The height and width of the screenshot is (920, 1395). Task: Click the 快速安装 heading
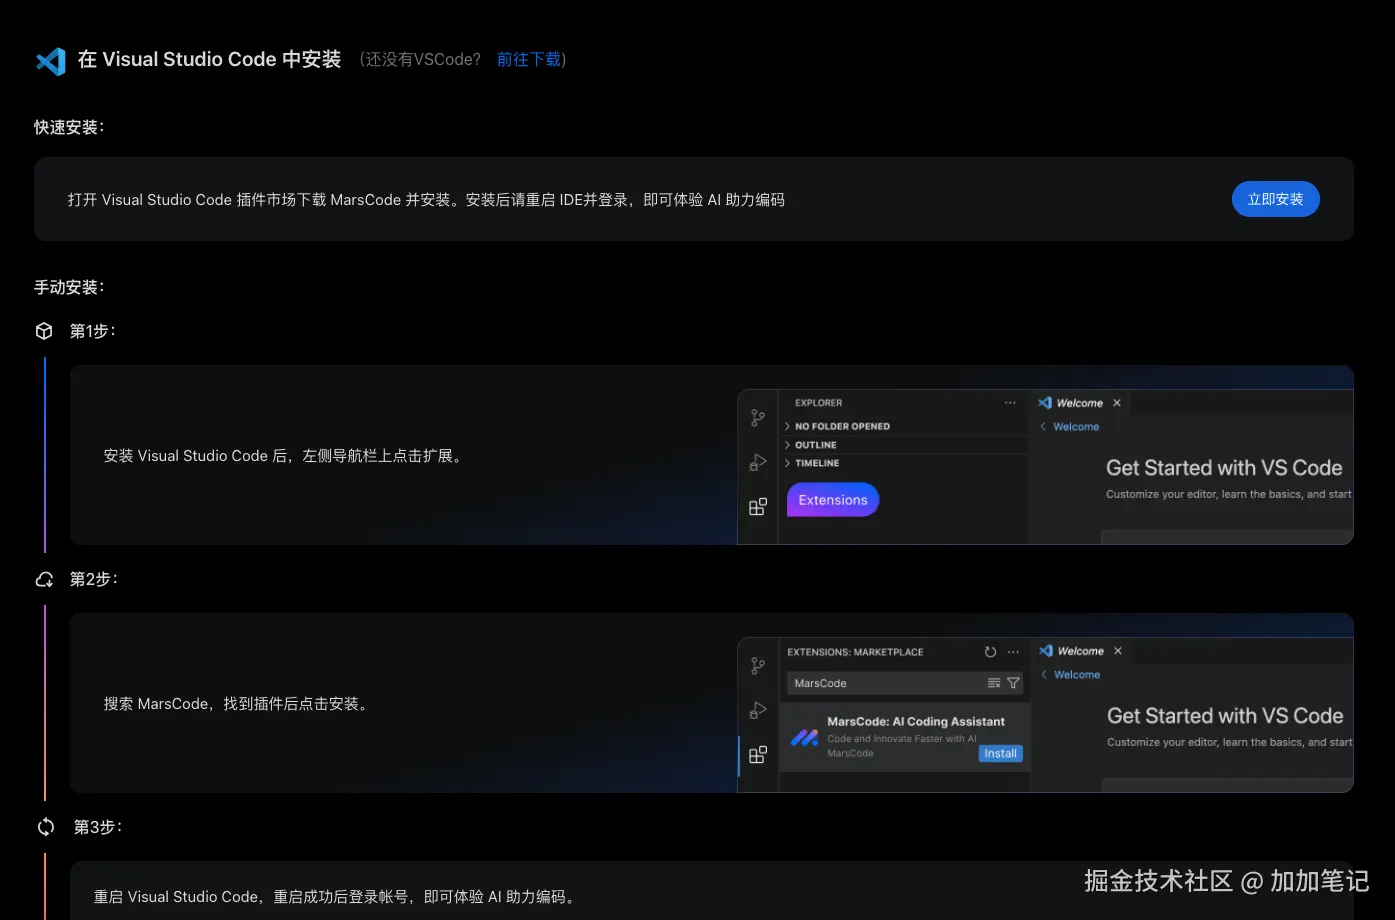[x=69, y=127]
